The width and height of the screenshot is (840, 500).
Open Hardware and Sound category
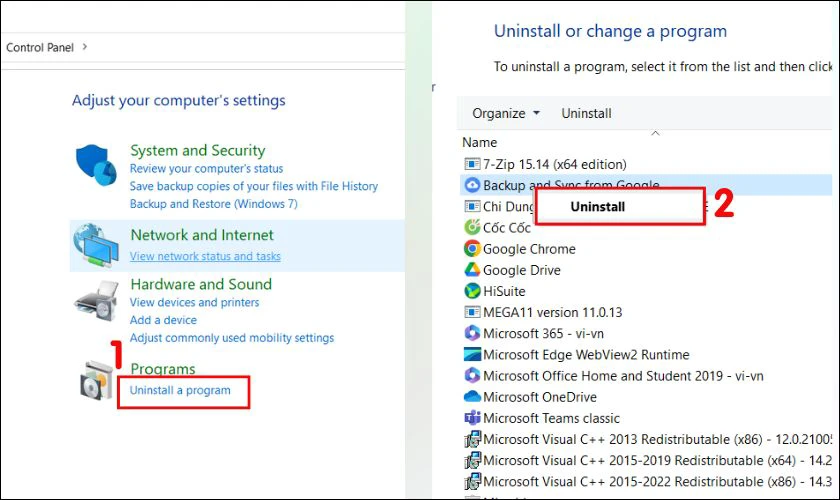pyautogui.click(x=201, y=284)
